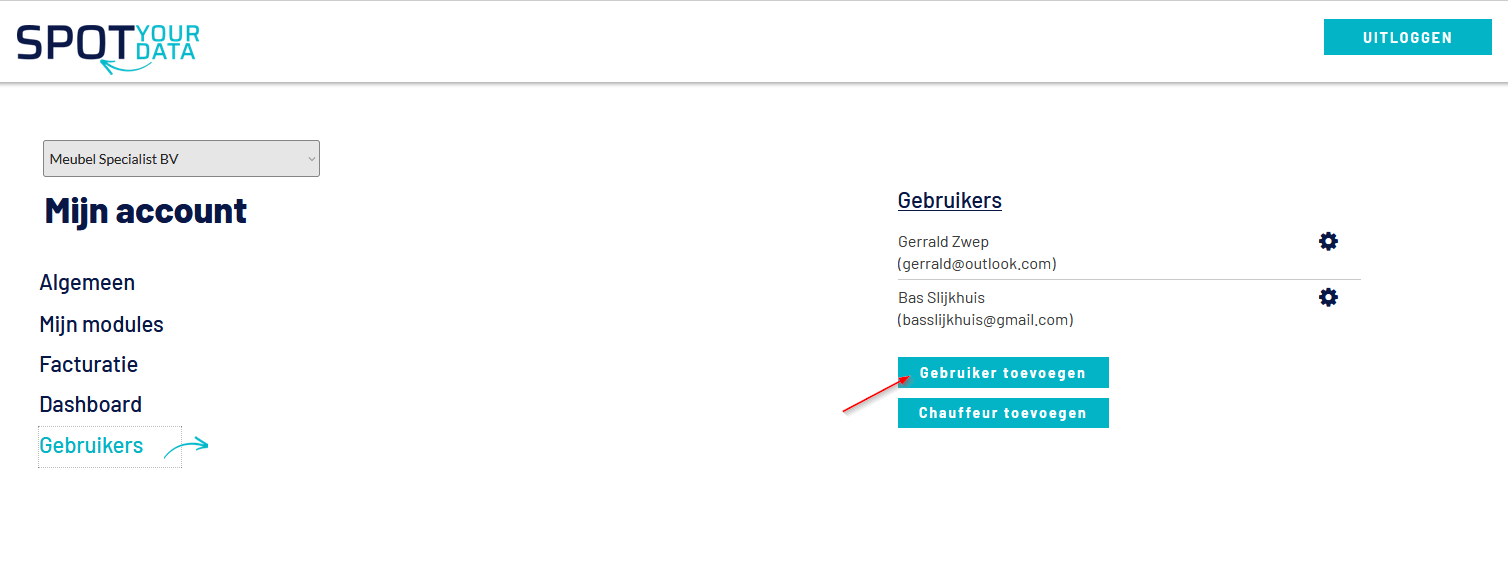Open the Meubel Specialist BV company dropdown
1508x581 pixels.
point(181,159)
